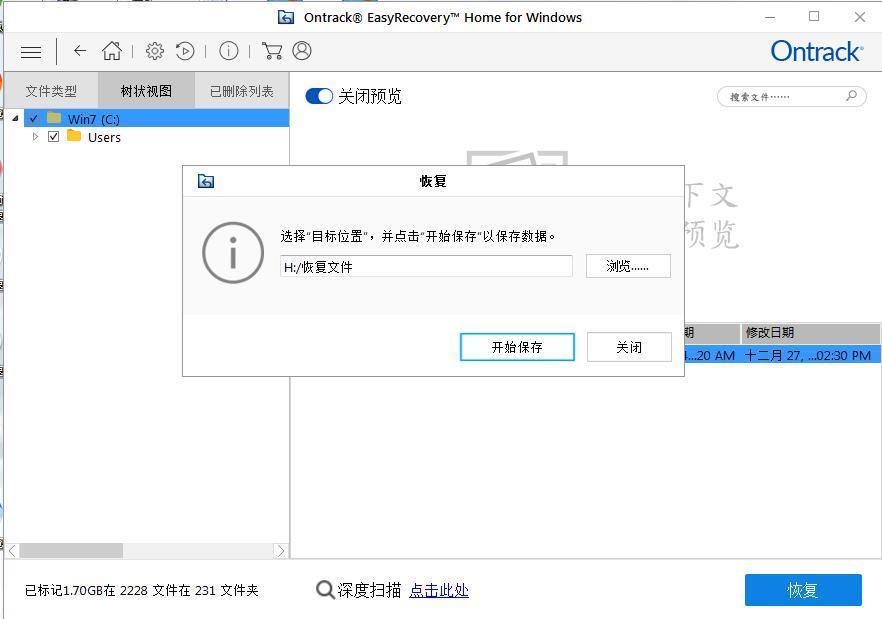Open the user account icon
Image resolution: width=882 pixels, height=619 pixels.
point(302,51)
